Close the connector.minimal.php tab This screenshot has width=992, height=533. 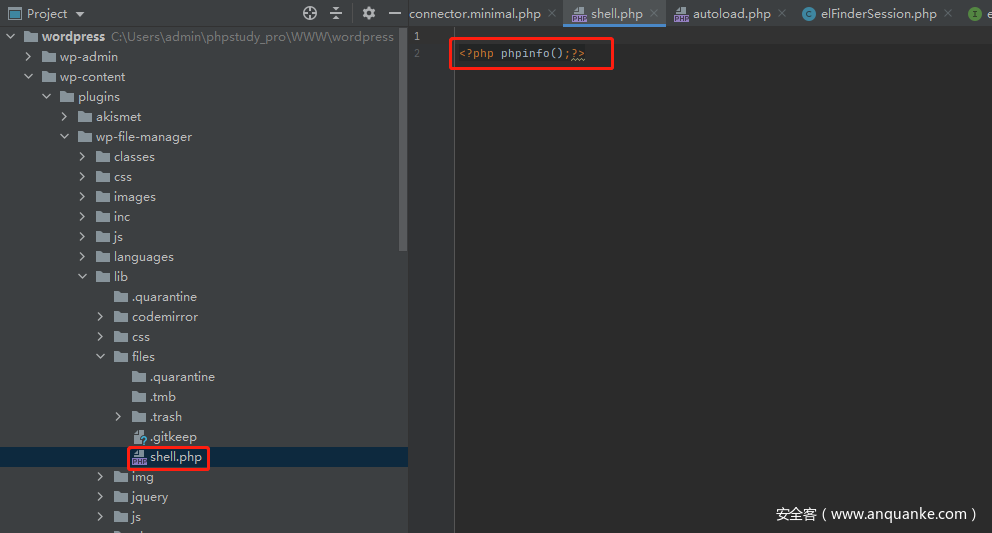(x=551, y=14)
